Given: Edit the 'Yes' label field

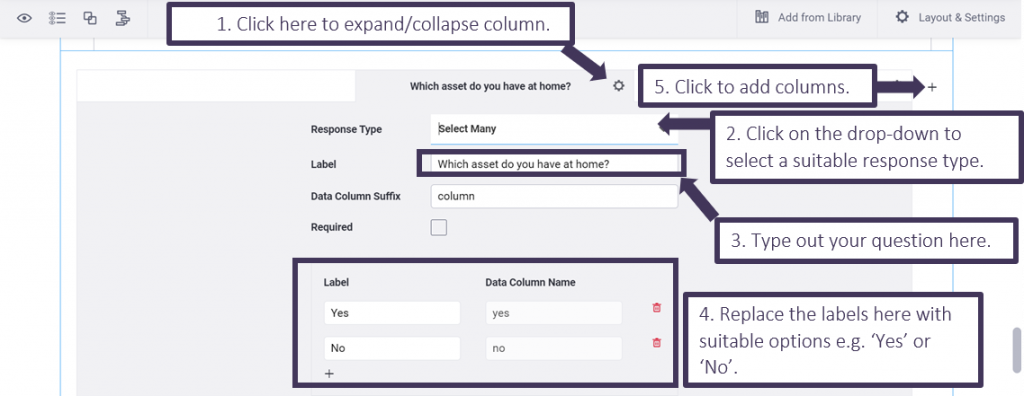Looking at the screenshot, I should pyautogui.click(x=392, y=313).
